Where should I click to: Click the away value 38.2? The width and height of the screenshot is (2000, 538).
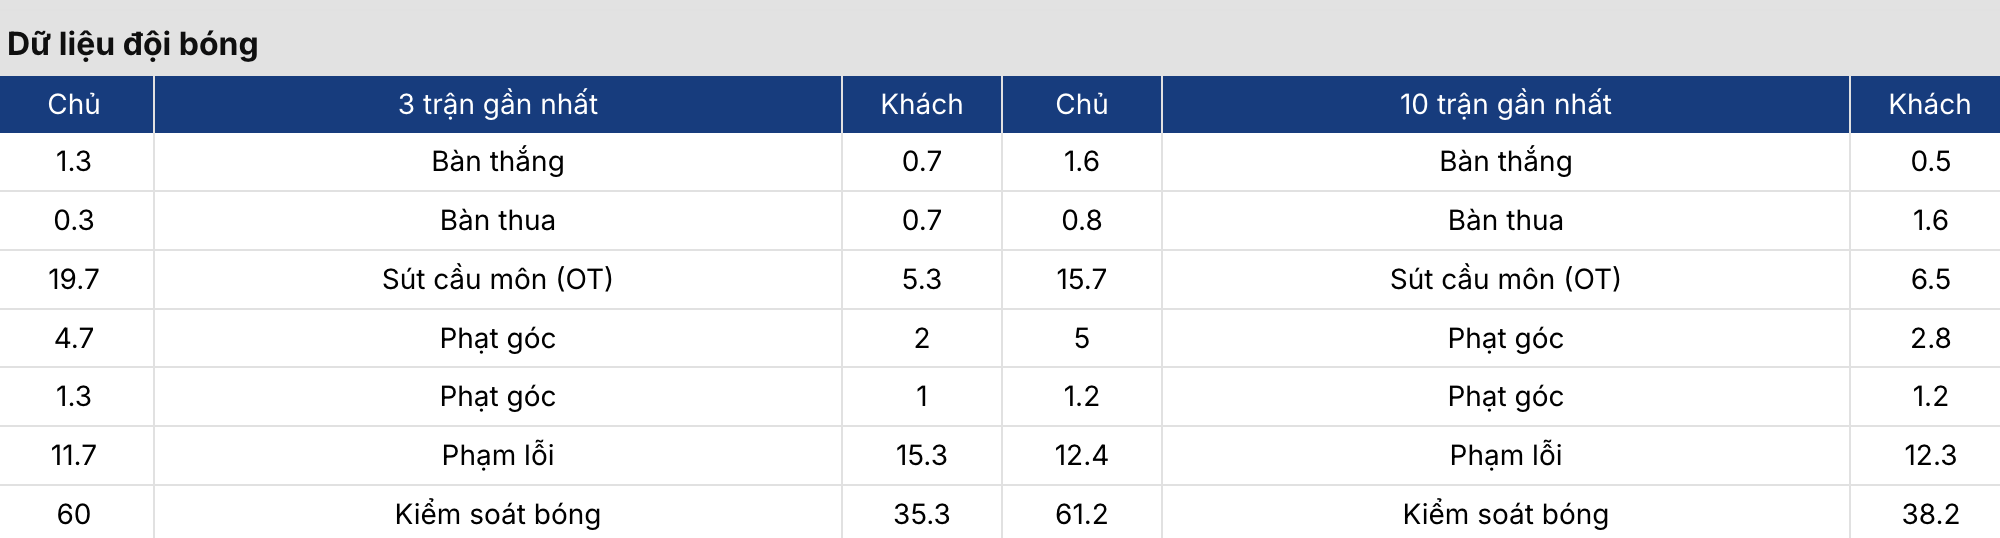[1930, 514]
